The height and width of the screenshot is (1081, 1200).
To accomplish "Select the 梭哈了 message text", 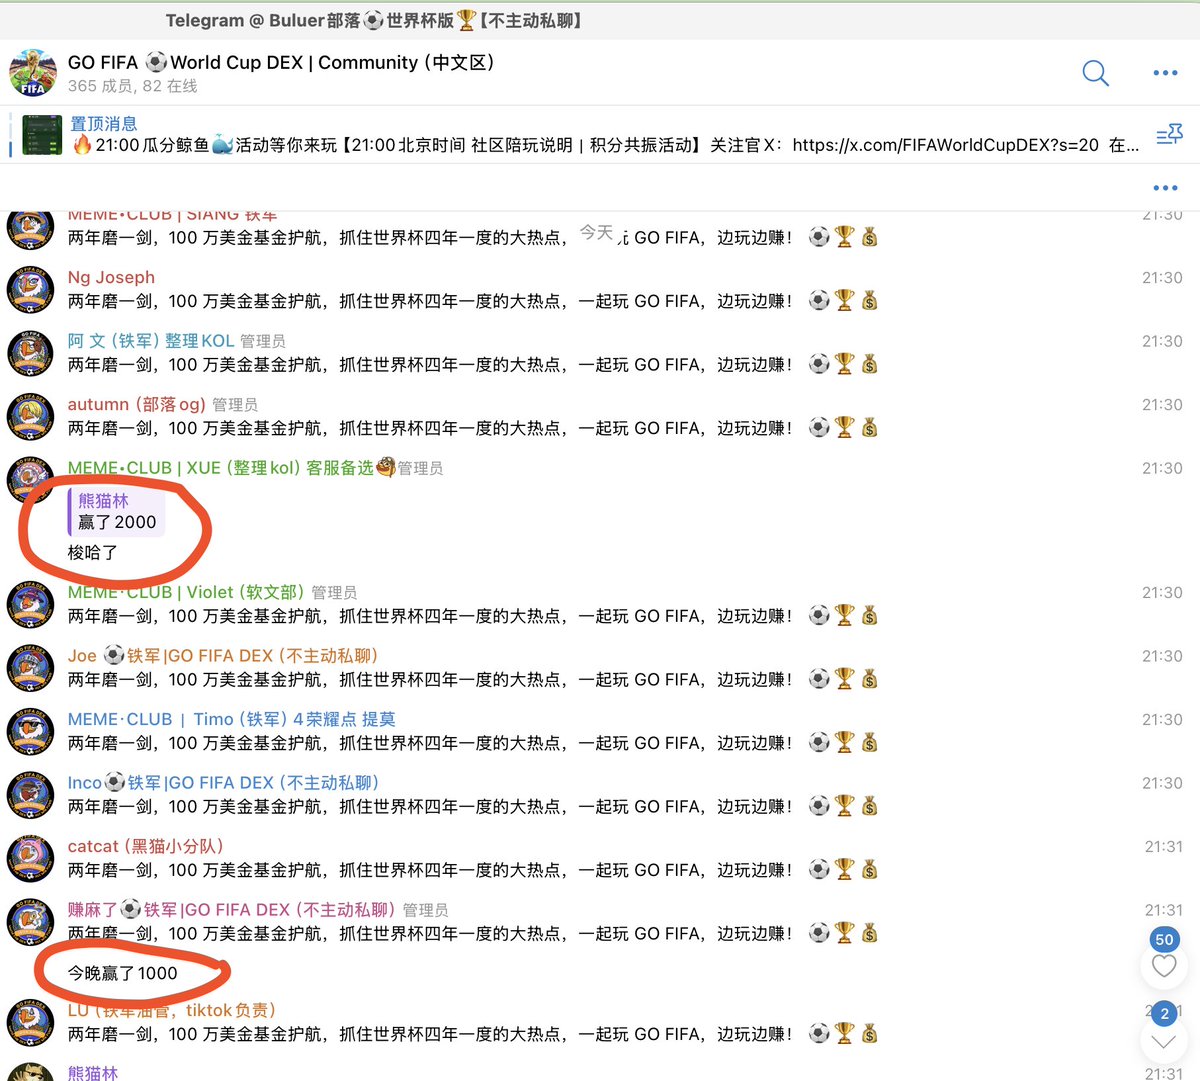I will [x=93, y=552].
